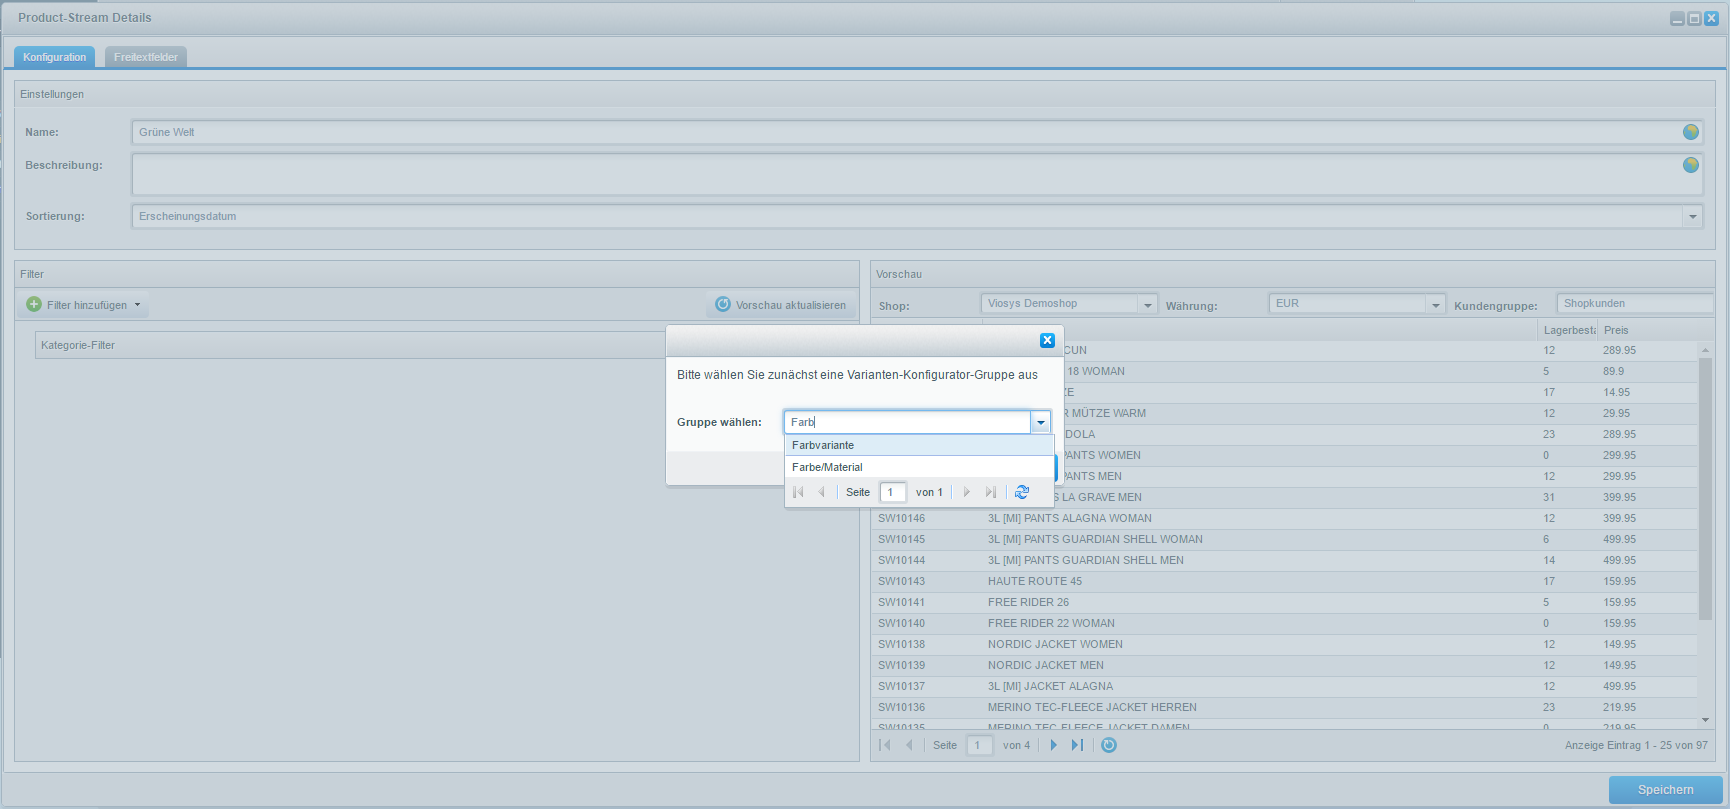This screenshot has width=1730, height=809.
Task: Select the 3L [MI] JACKET ALAGNA row
Action: point(1284,686)
